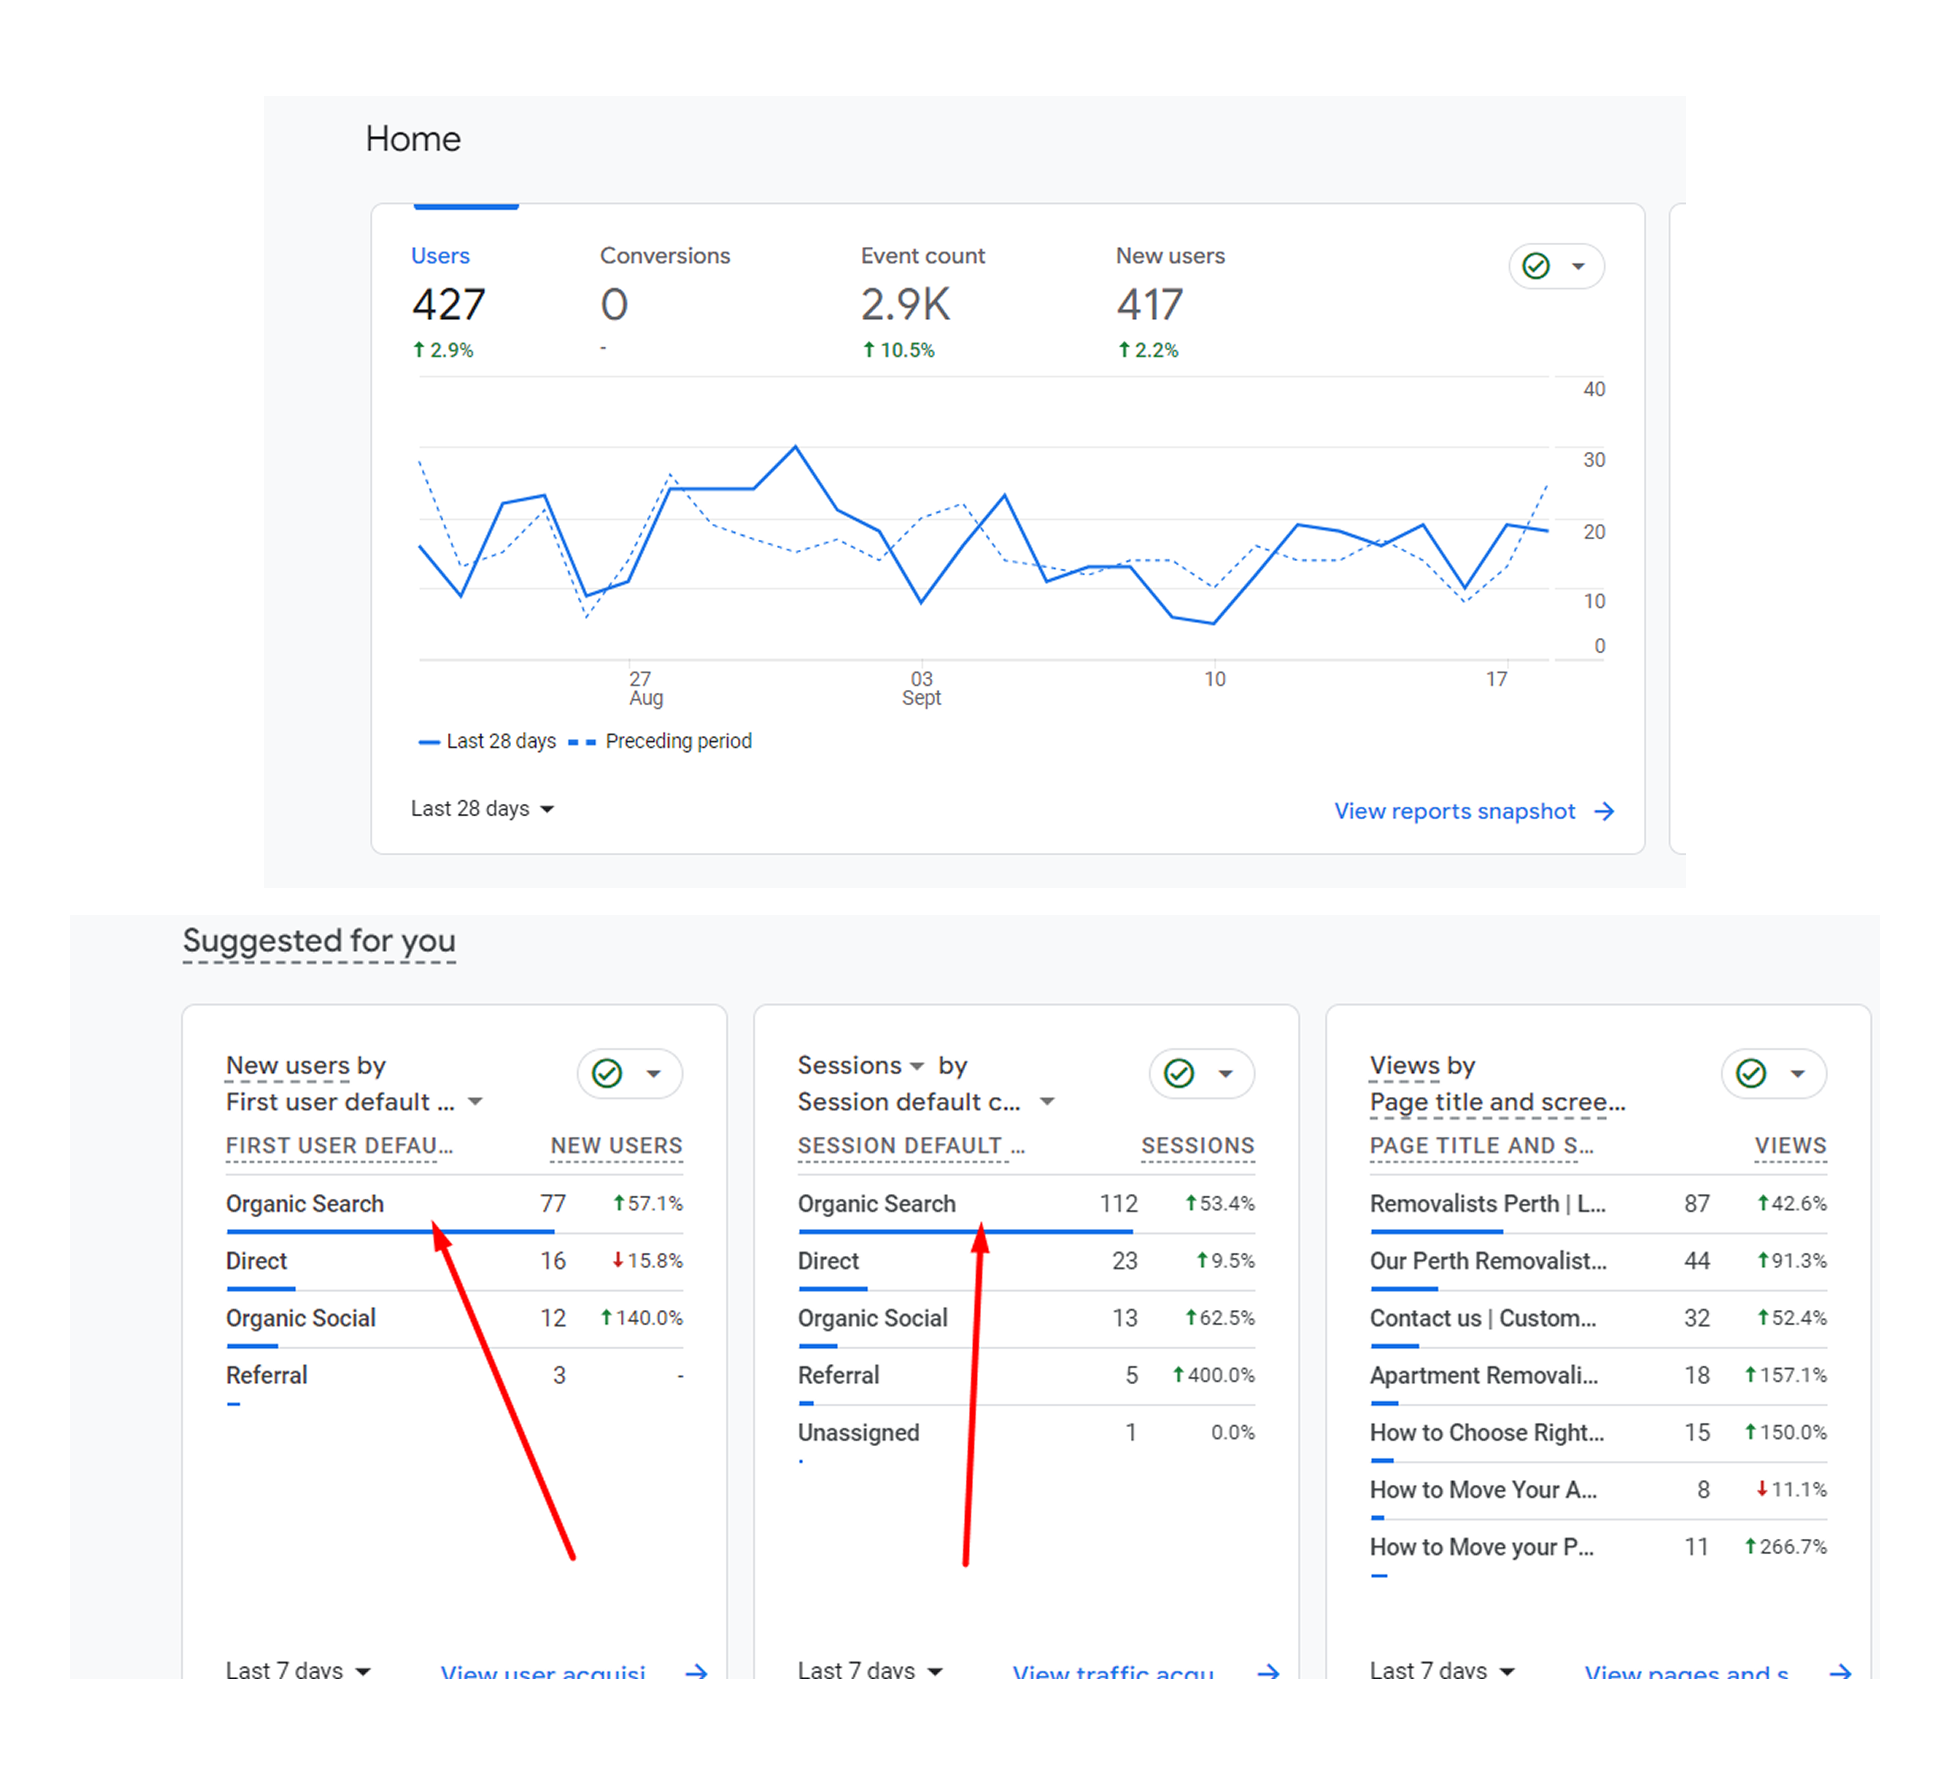Switch to the New users metric tab
Screen dimensions: 1950x1776
tap(1169, 256)
